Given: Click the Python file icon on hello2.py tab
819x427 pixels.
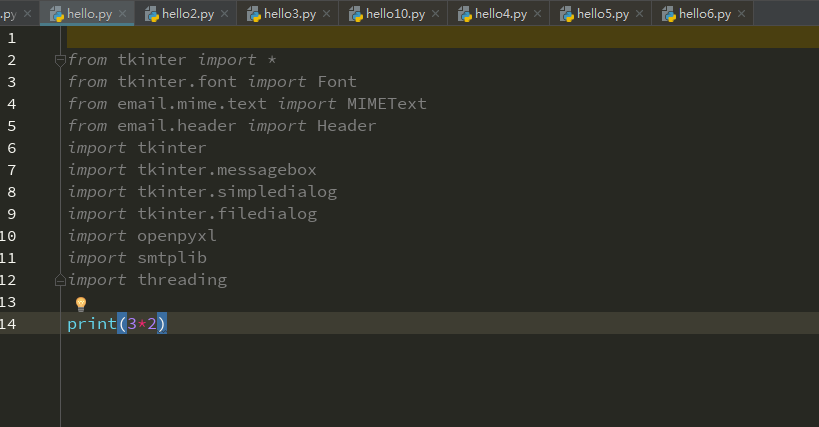Looking at the screenshot, I should pos(151,14).
